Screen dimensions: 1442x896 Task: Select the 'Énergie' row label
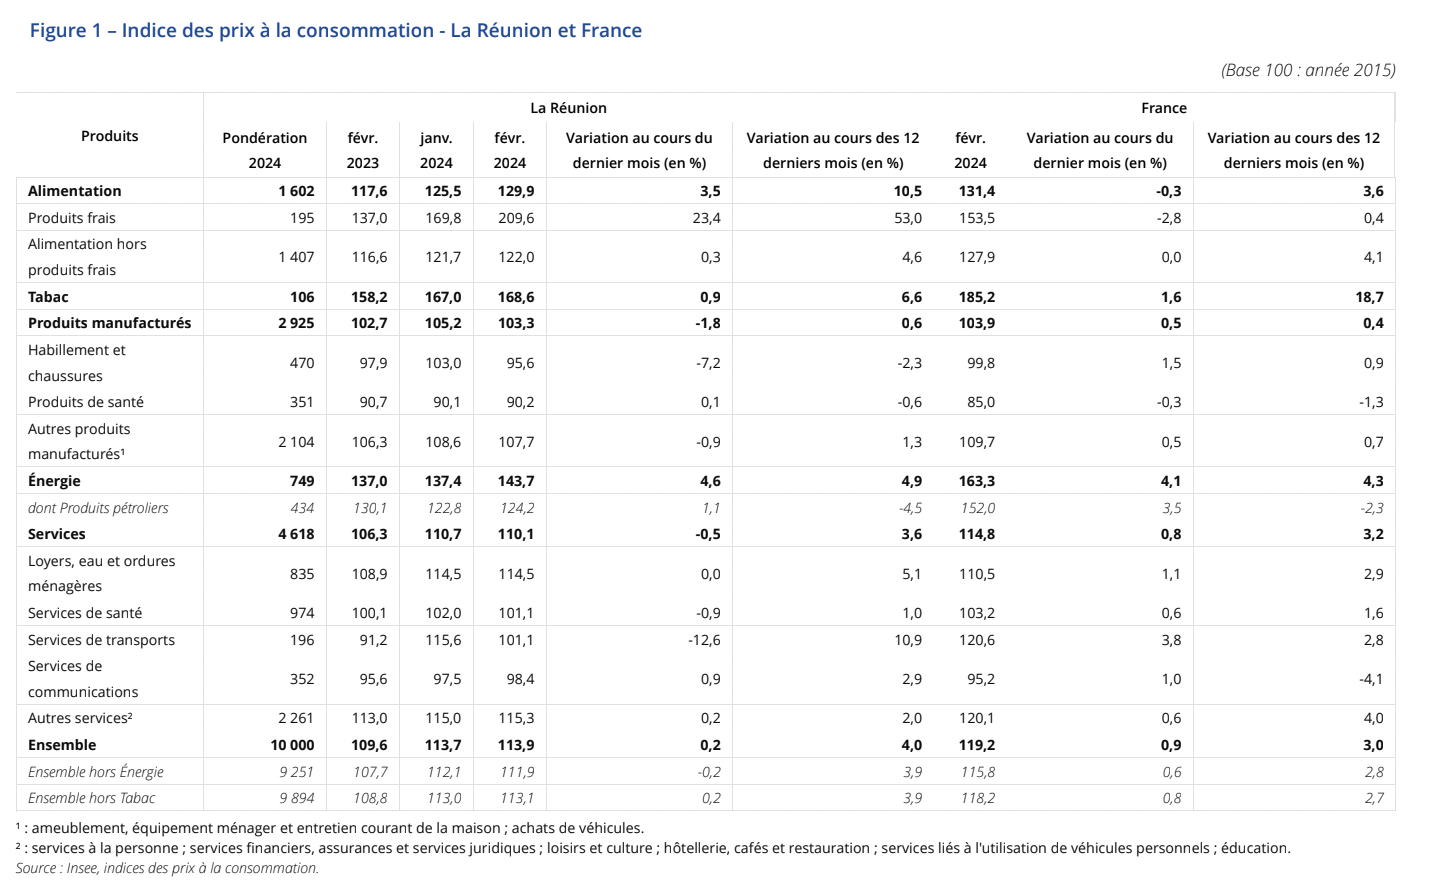tap(54, 481)
